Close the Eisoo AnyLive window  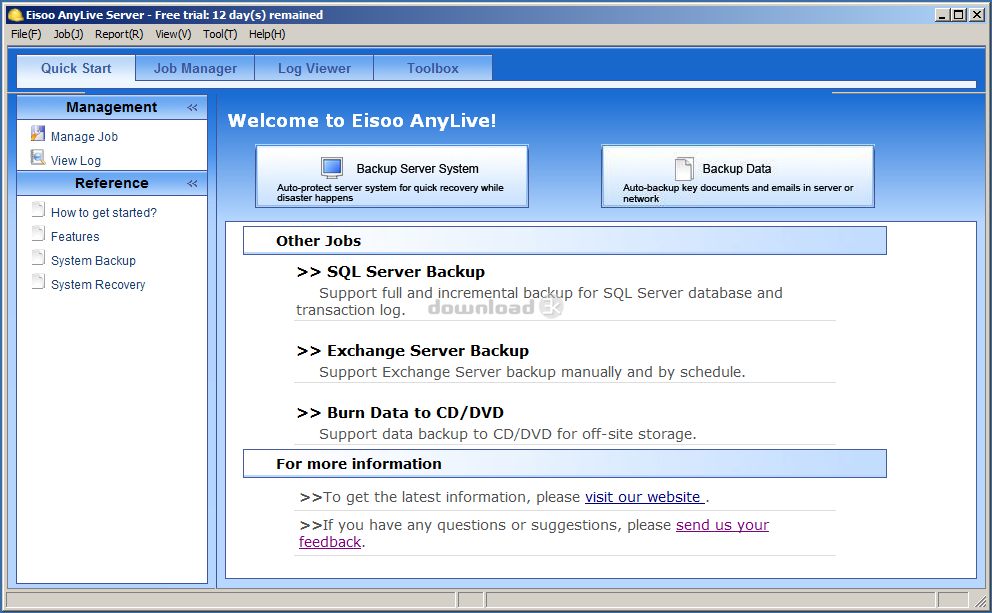977,15
